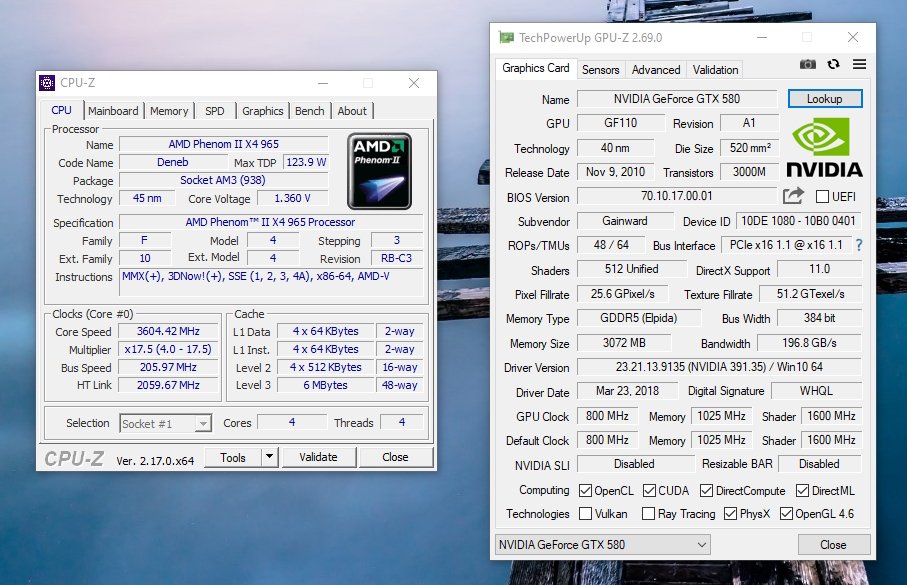Open the Socket #1 selection dropdown
The height and width of the screenshot is (585, 907).
pos(165,424)
